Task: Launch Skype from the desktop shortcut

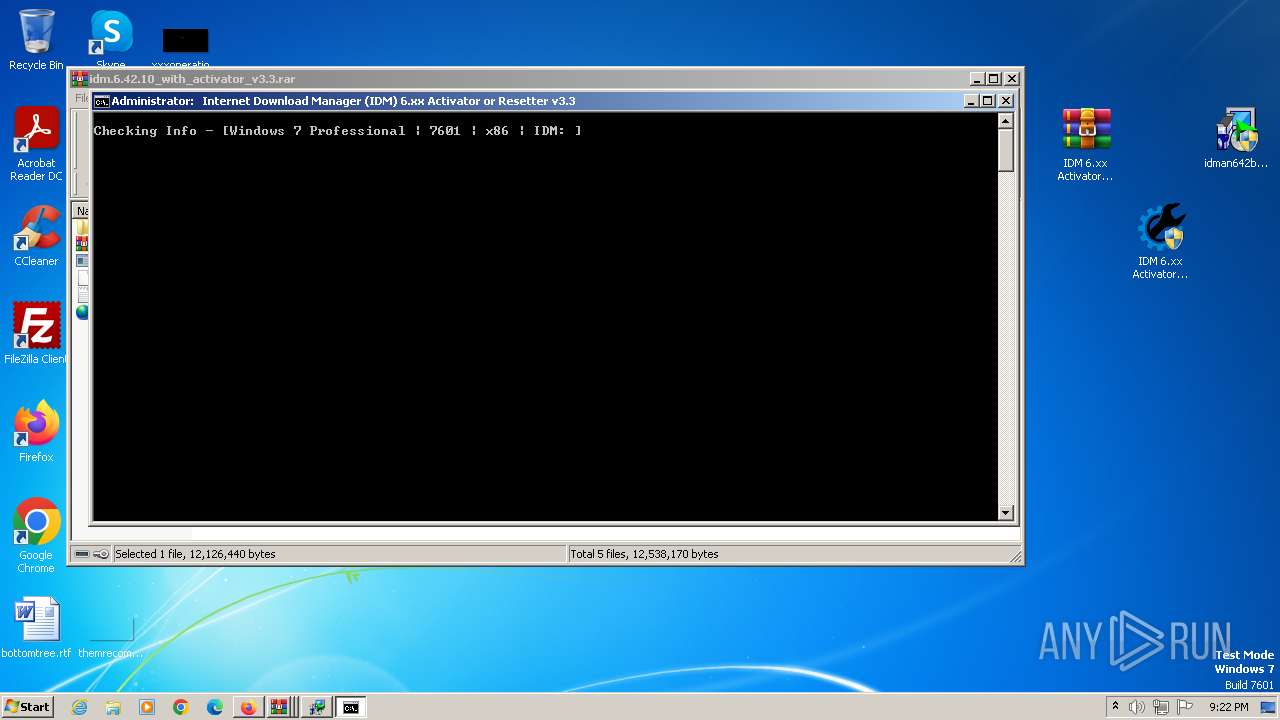Action: click(x=111, y=40)
